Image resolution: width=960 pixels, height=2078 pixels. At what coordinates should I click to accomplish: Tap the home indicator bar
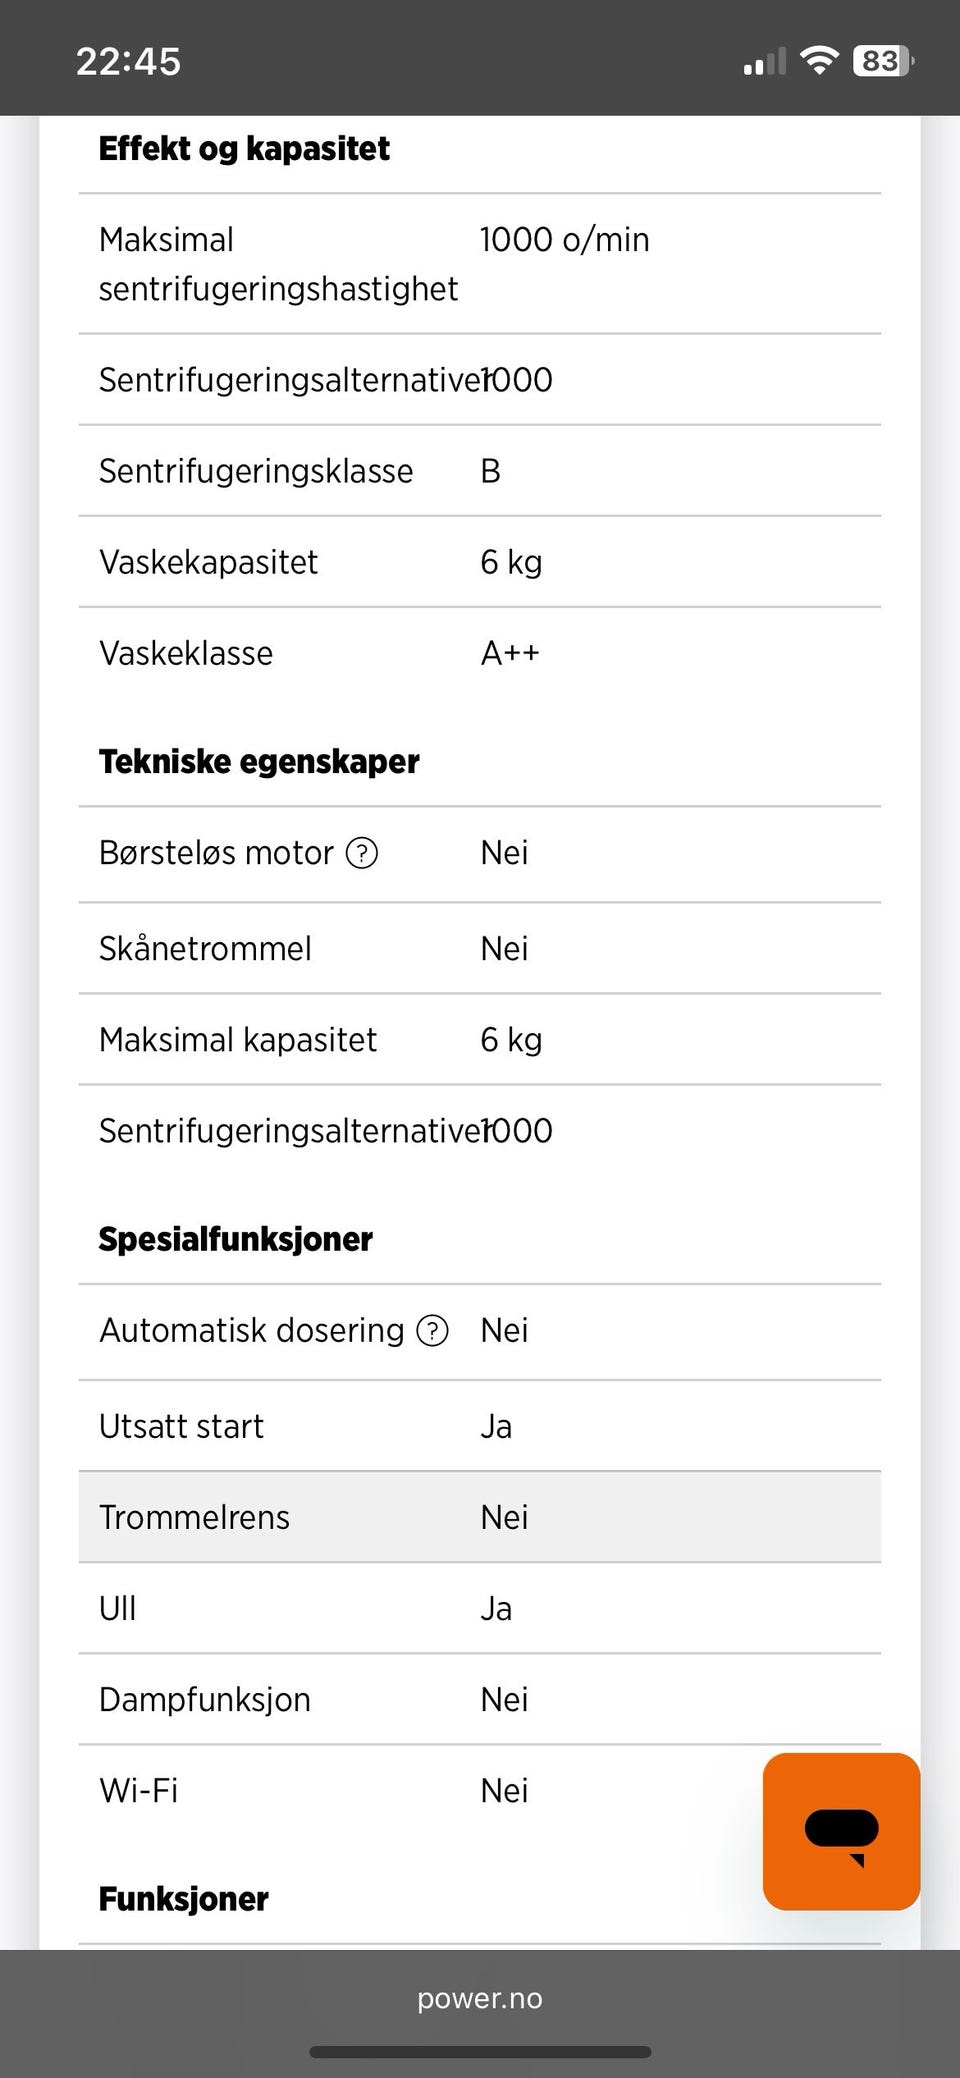pyautogui.click(x=480, y=2052)
